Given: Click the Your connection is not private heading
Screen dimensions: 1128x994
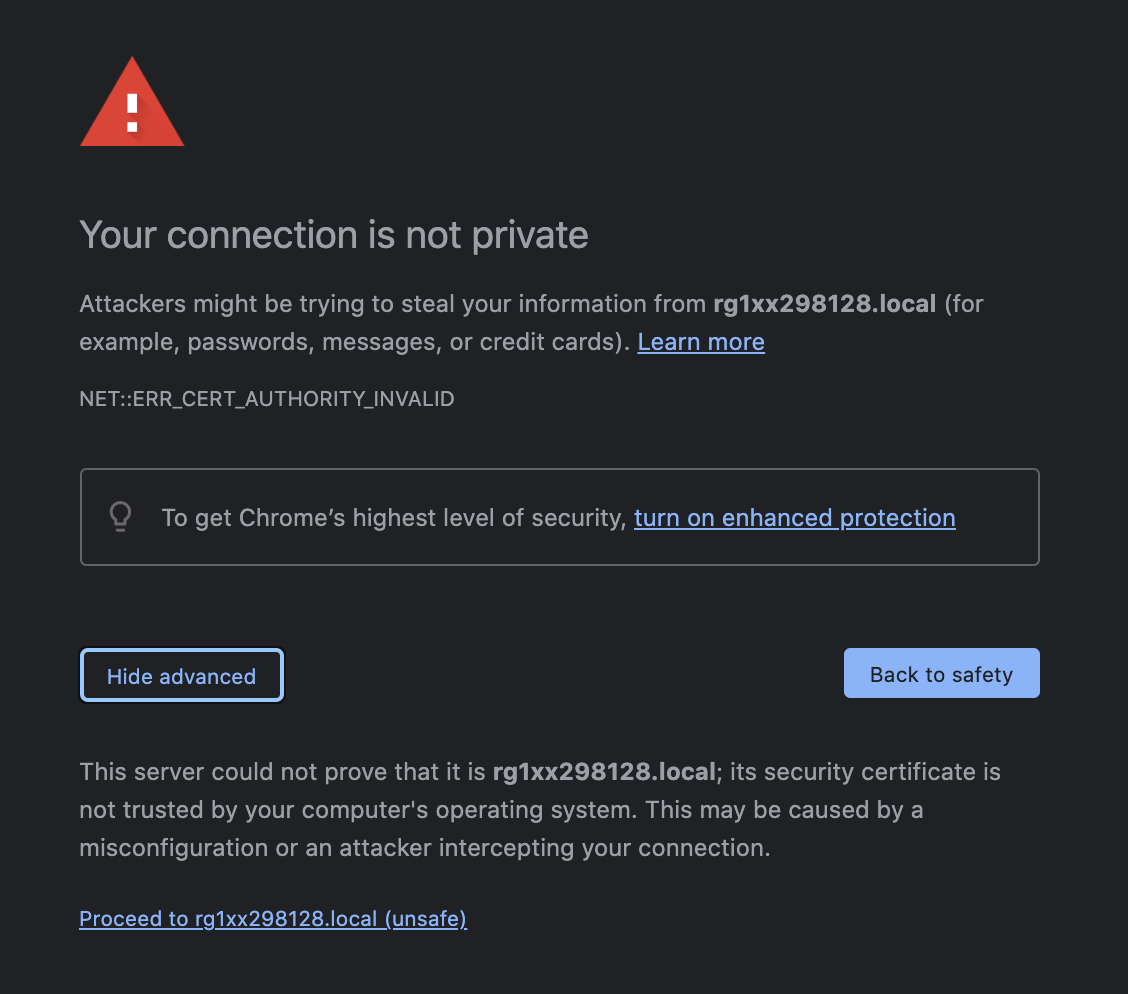Looking at the screenshot, I should coord(334,235).
